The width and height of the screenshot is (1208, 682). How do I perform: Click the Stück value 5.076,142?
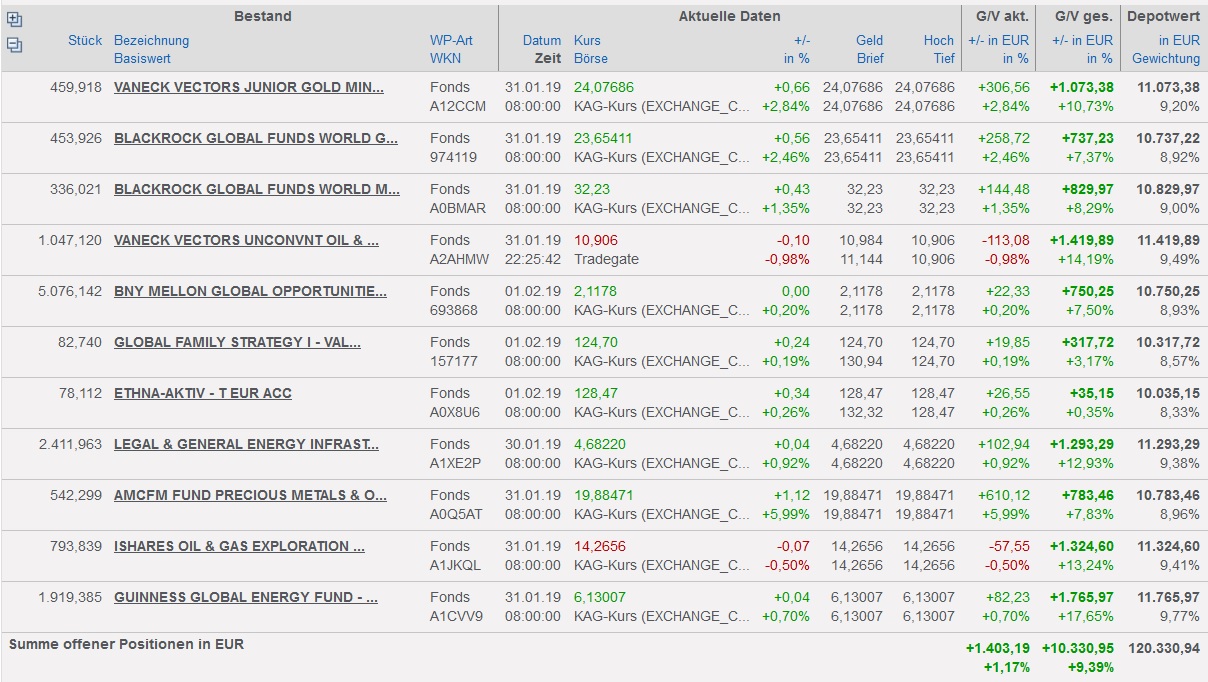[70, 291]
